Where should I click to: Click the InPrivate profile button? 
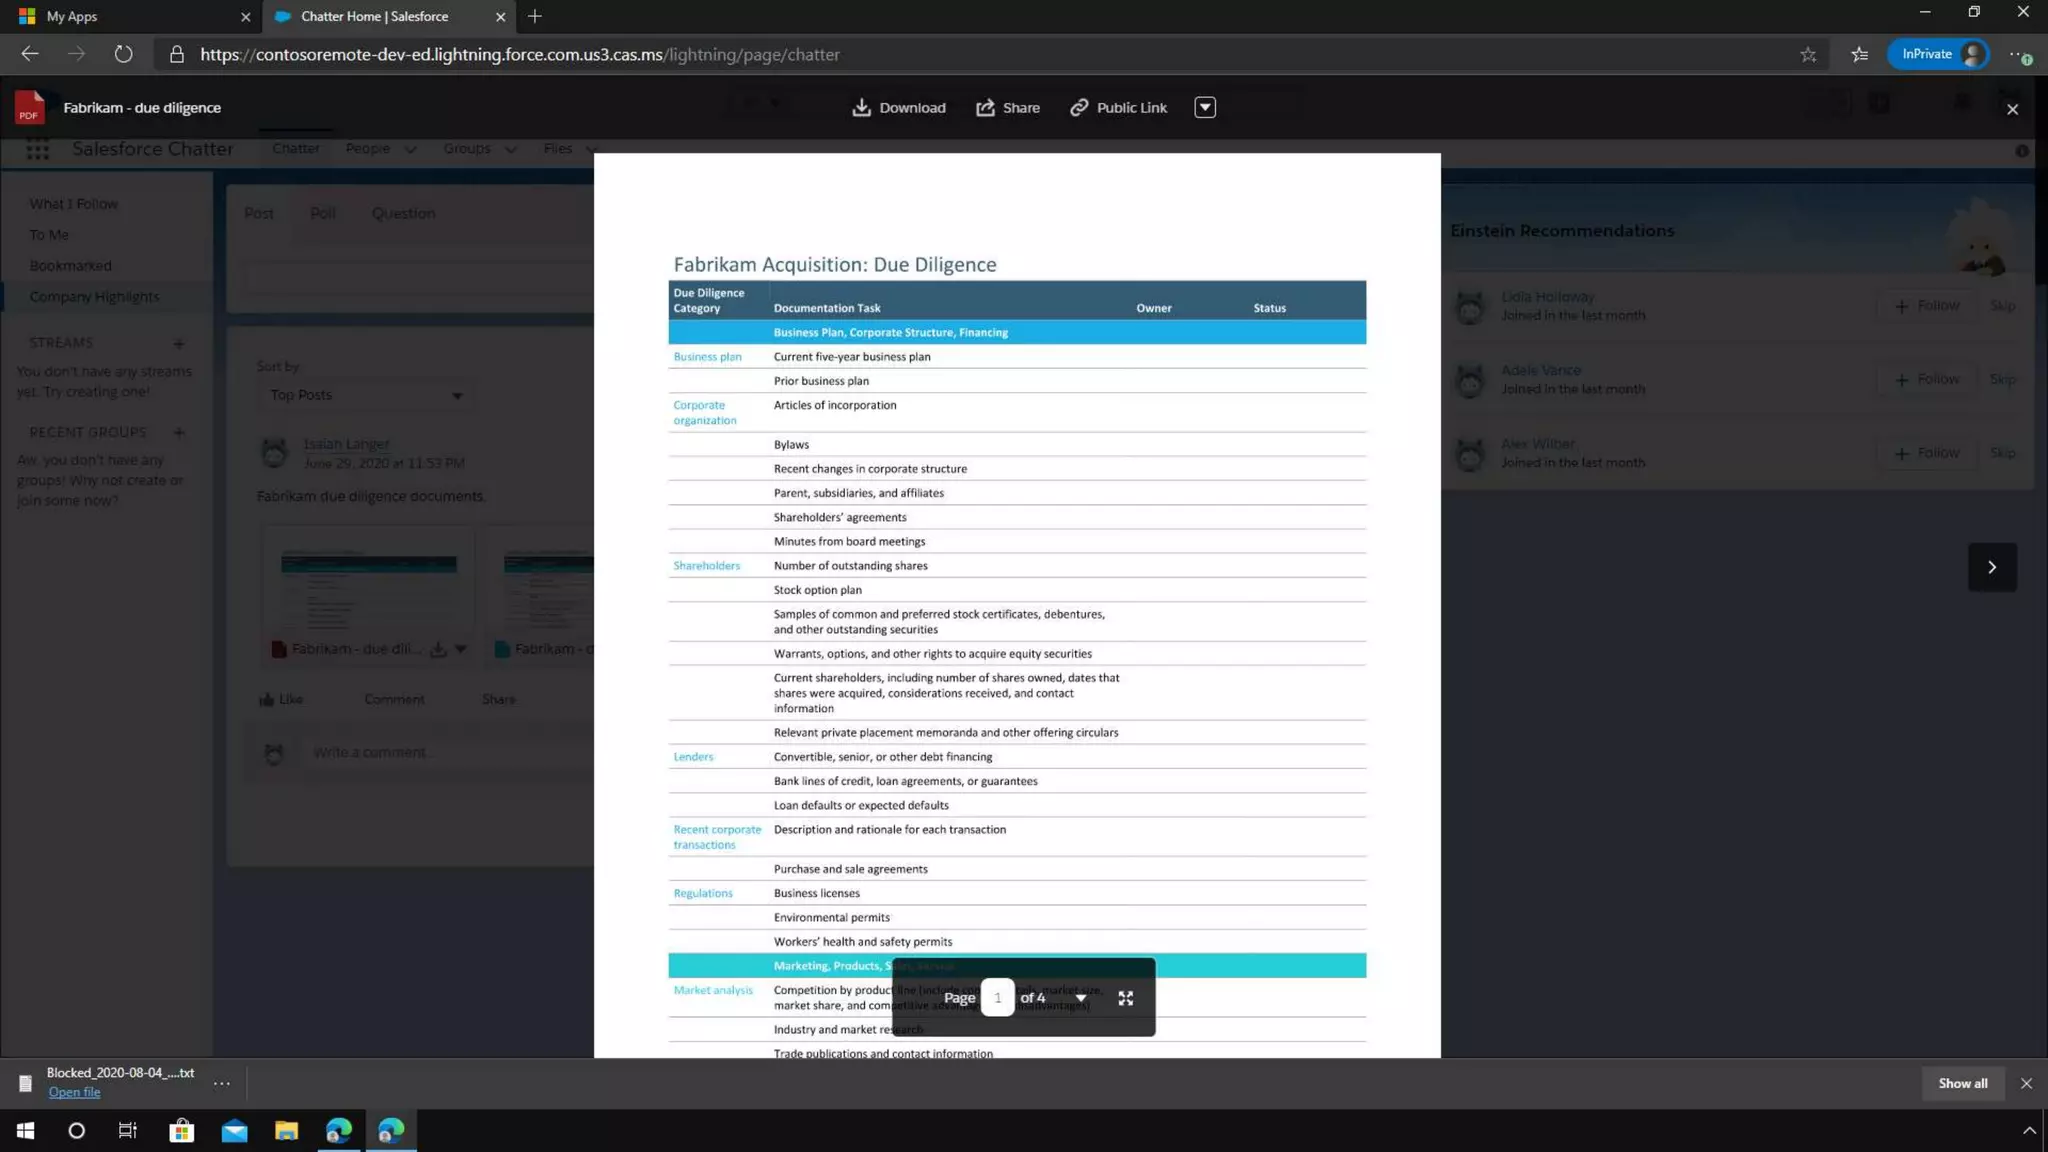point(1938,54)
